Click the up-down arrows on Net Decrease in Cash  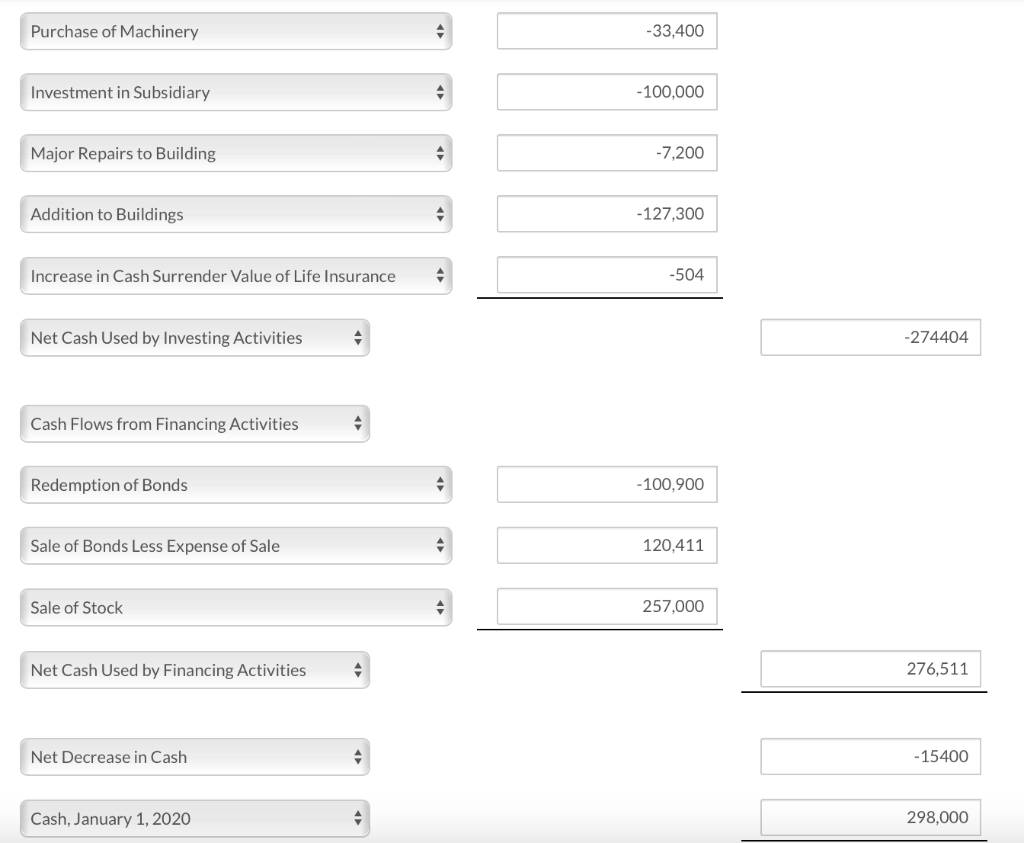coord(358,757)
